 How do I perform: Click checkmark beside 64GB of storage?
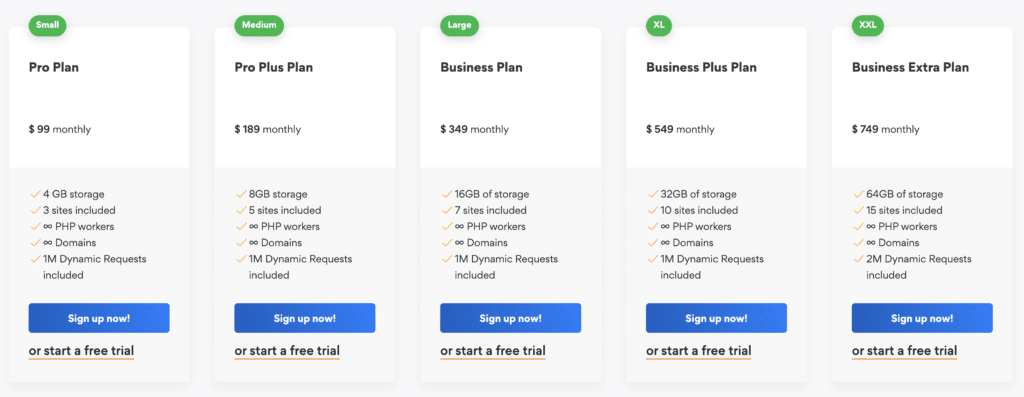coord(858,194)
